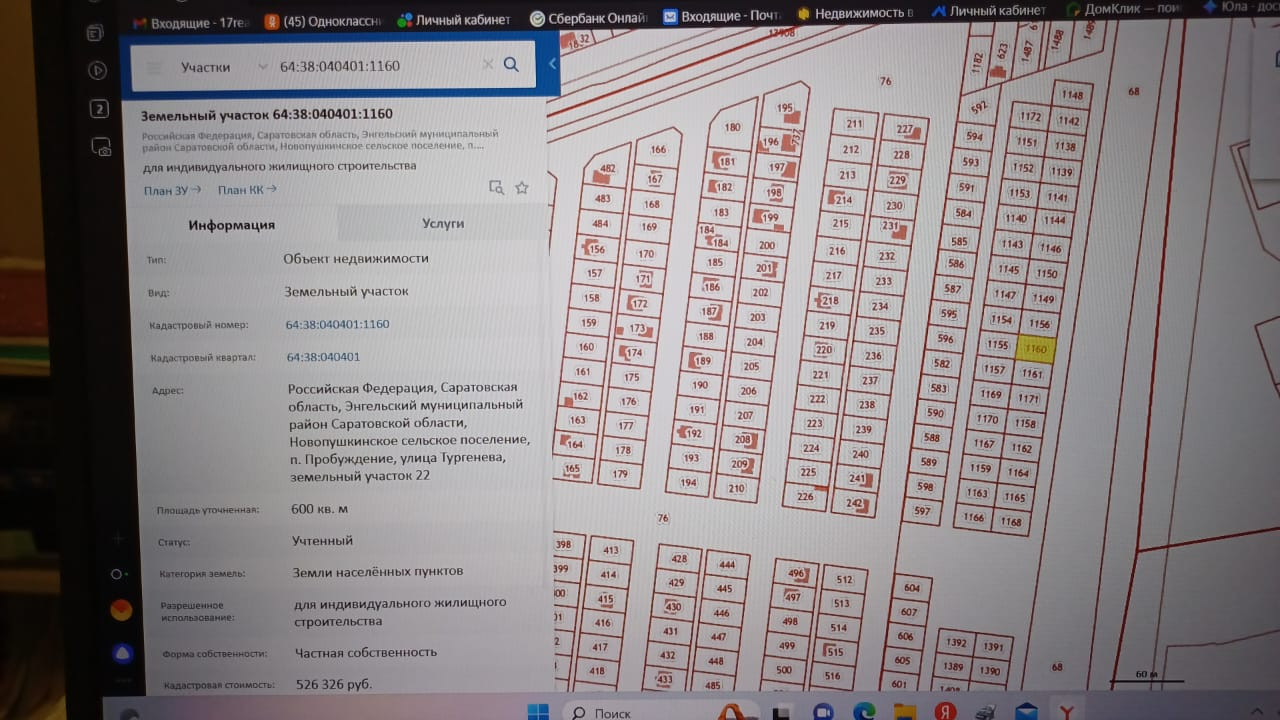Viewport: 1280px width, 720px height.
Task: Click the numbered 2 icon in sidebar
Action: tap(99, 110)
